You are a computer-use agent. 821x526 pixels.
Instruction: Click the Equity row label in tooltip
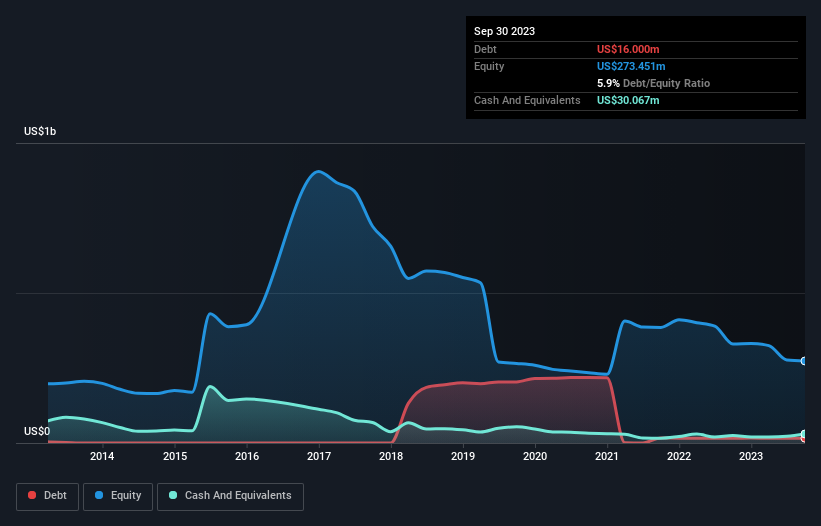489,66
